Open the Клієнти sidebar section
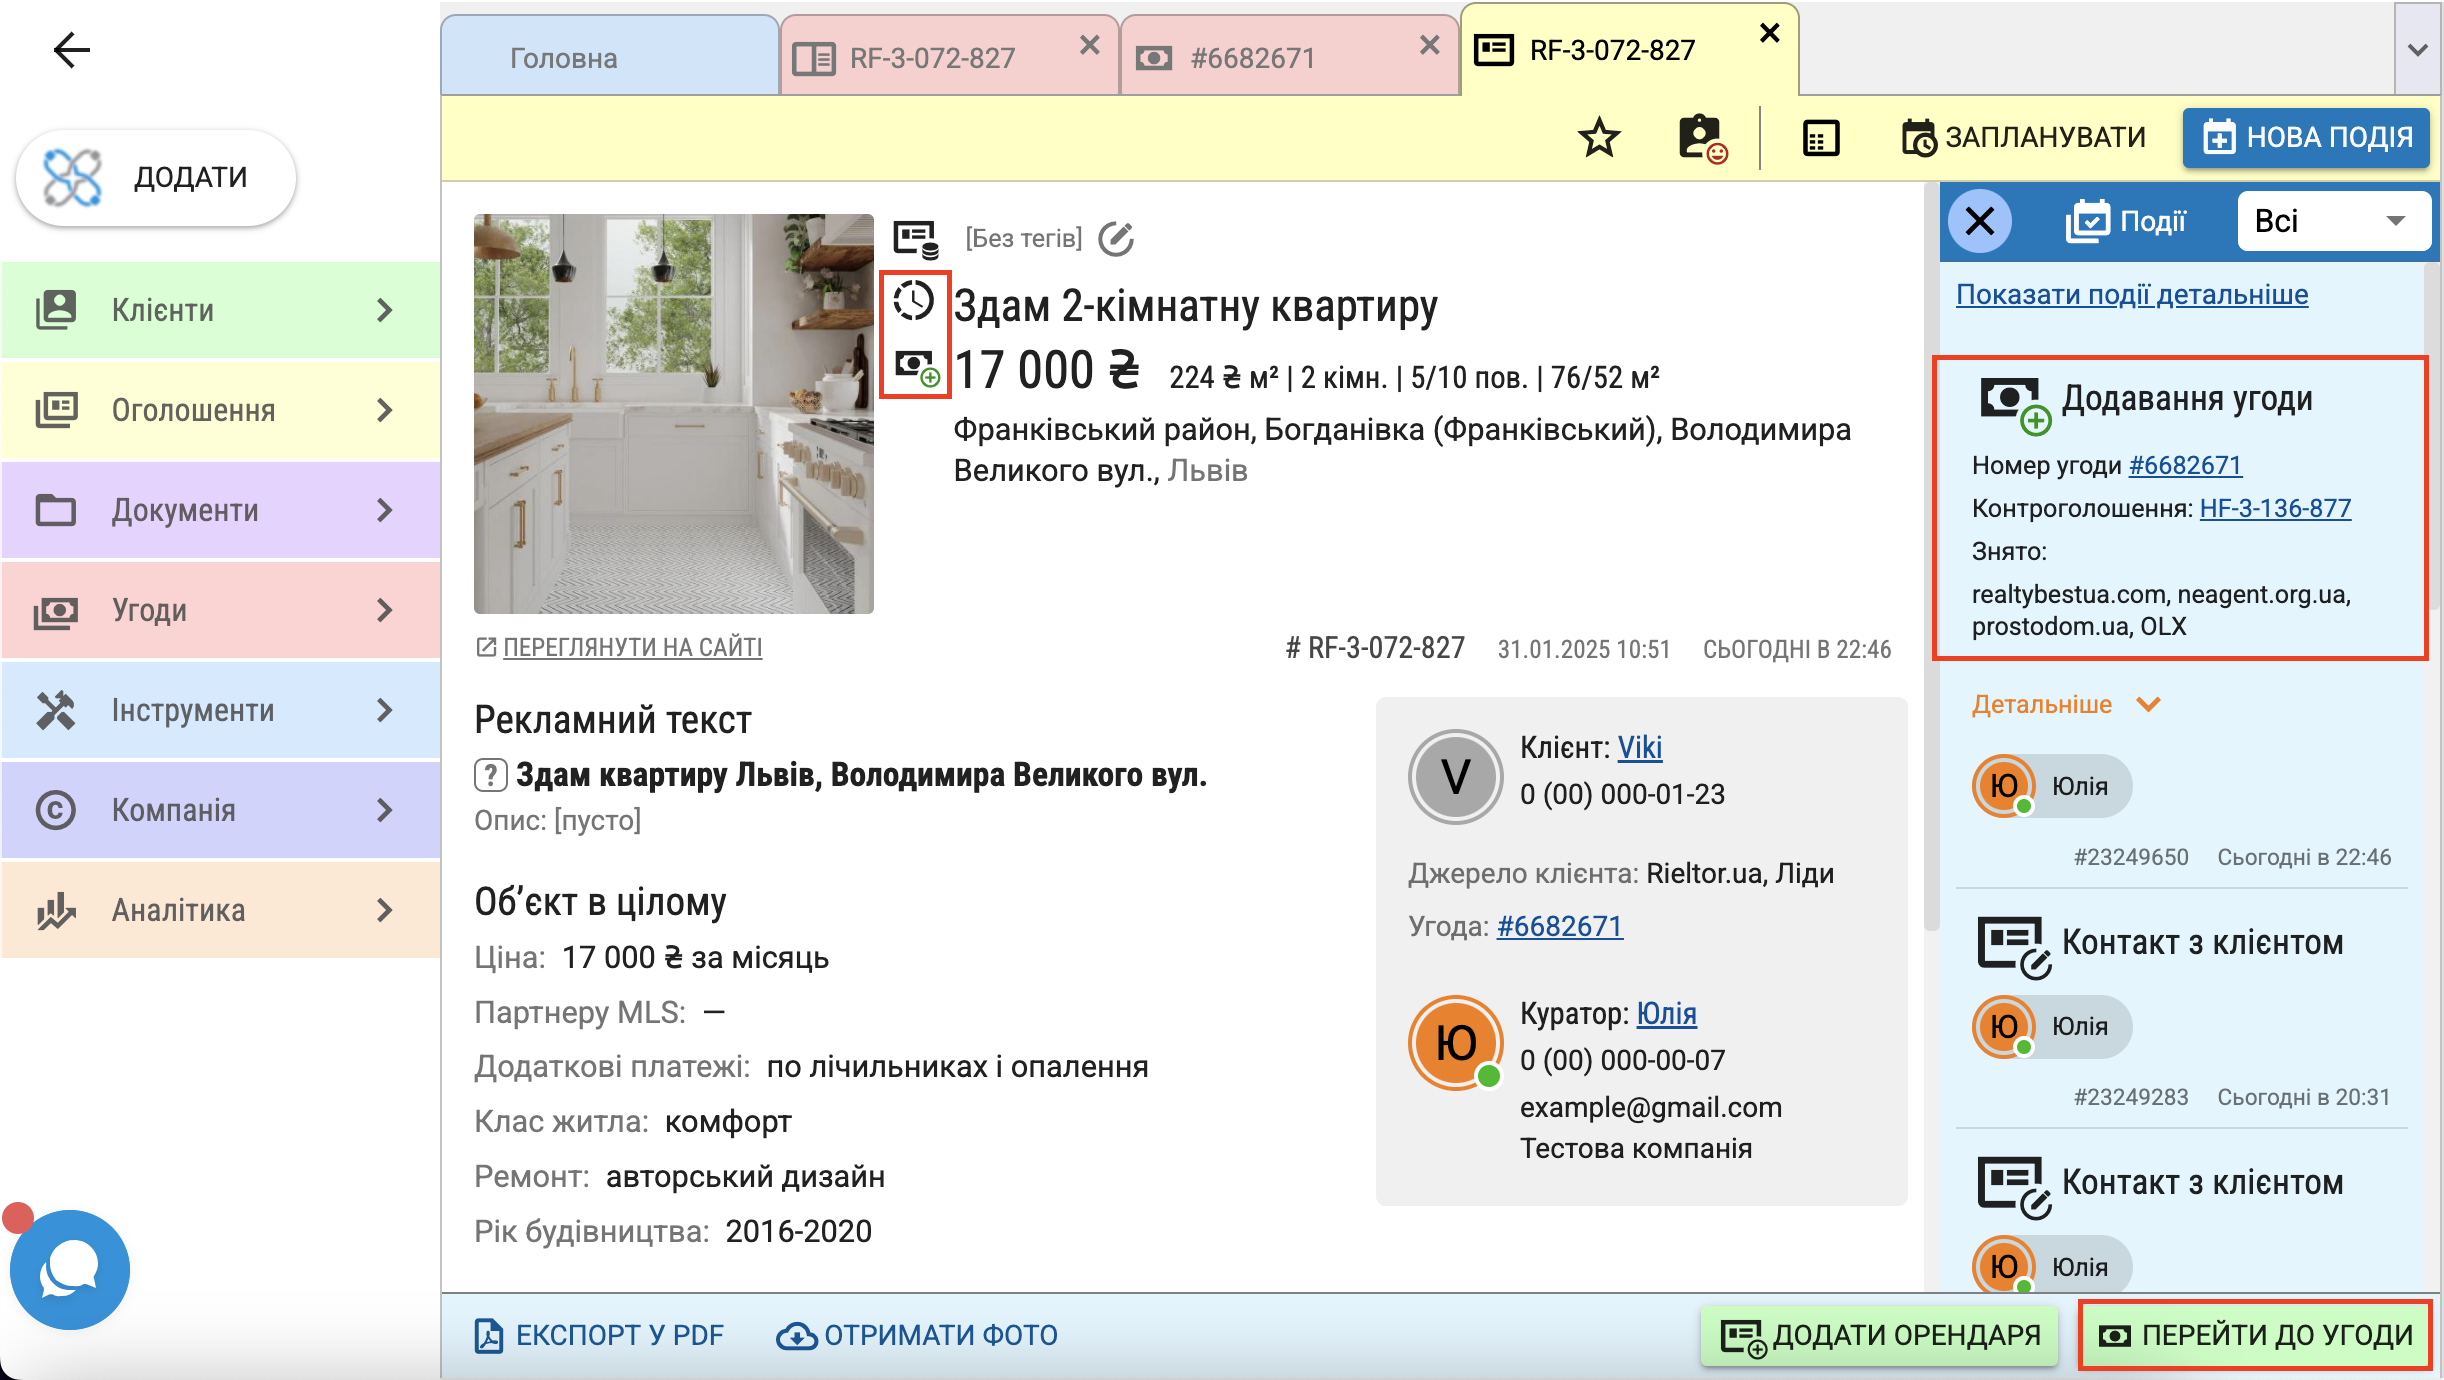This screenshot has height=1380, width=2444. (220, 310)
